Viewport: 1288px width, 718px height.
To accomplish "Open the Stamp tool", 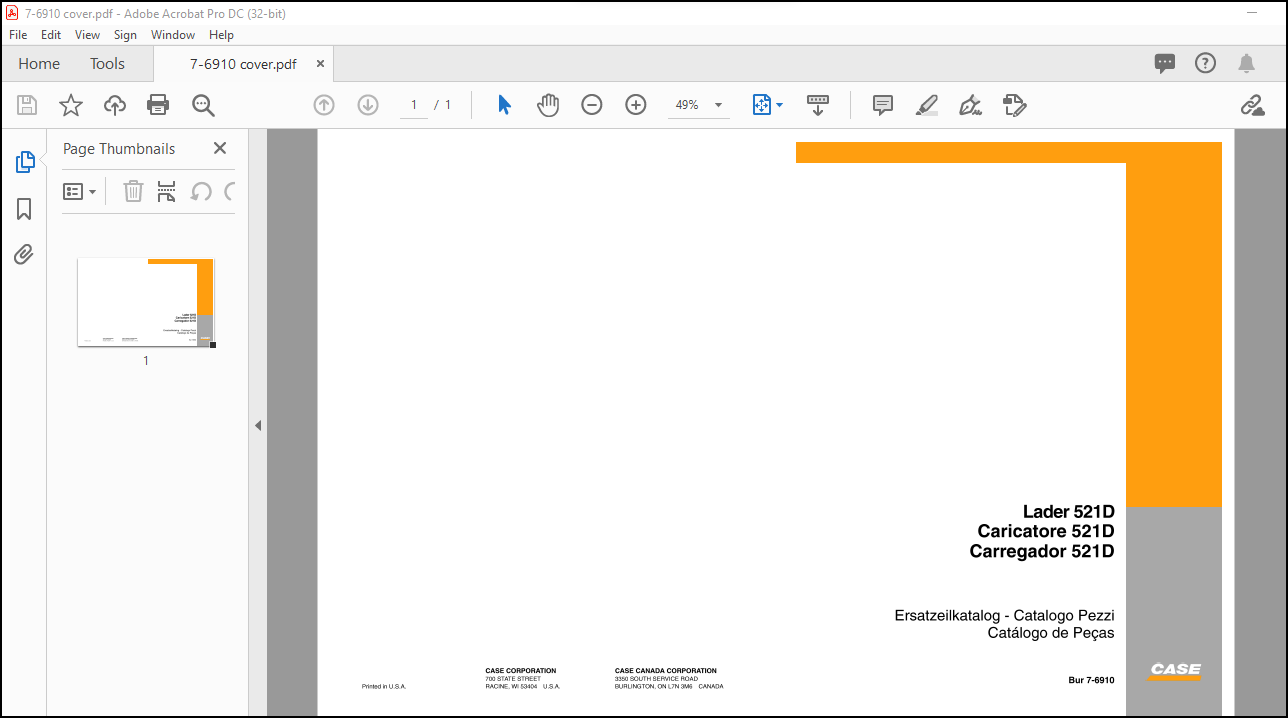I will click(x=1015, y=105).
